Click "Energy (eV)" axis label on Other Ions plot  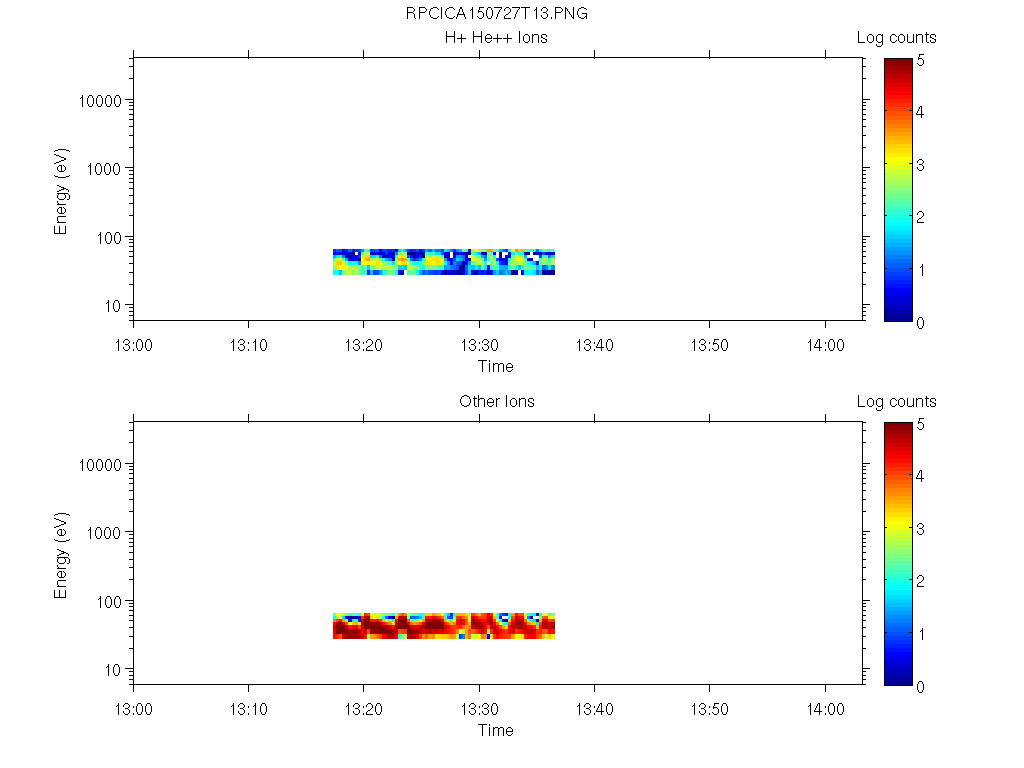pyautogui.click(x=61, y=555)
